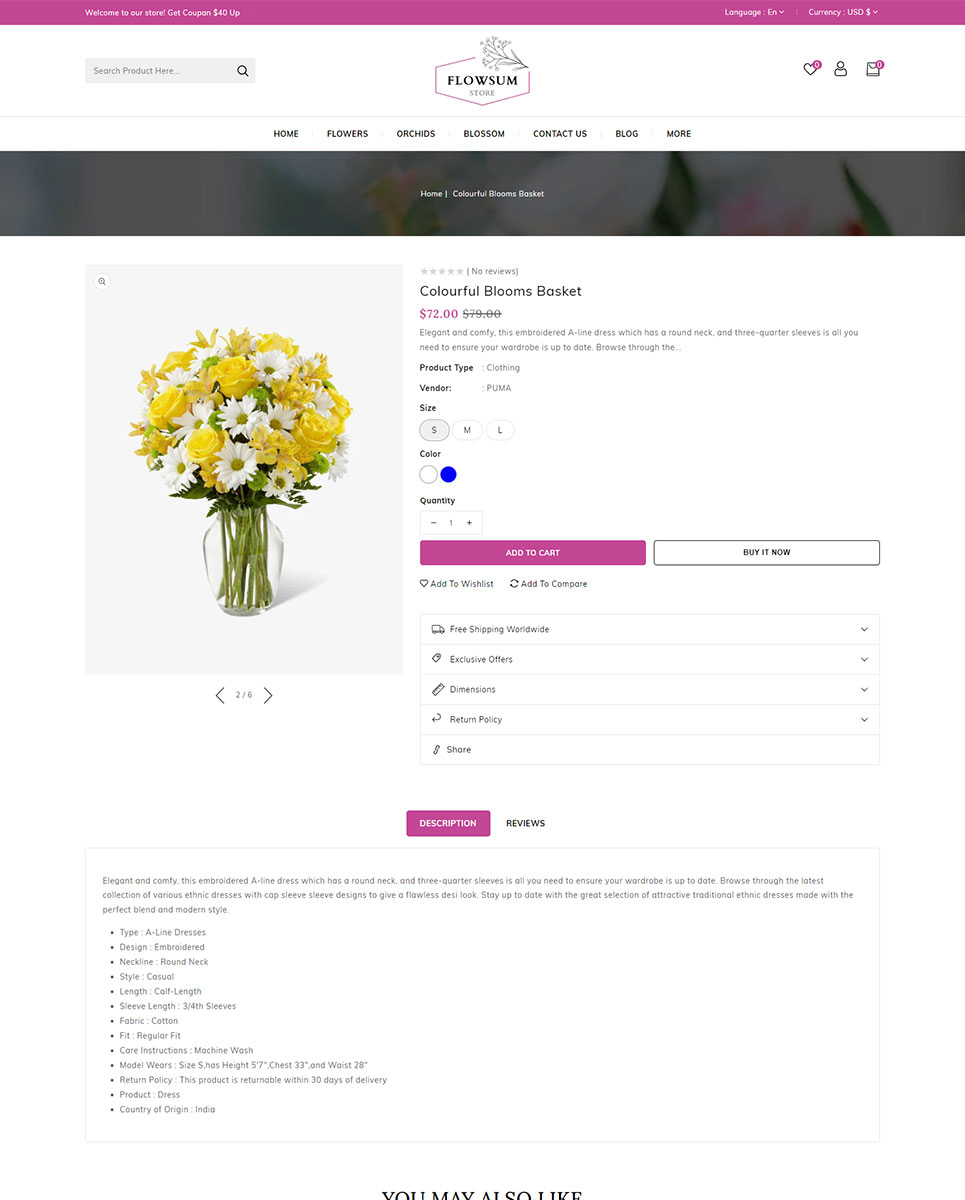Open the Orchids menu item
Viewport: 965px width, 1200px height.
(x=416, y=134)
